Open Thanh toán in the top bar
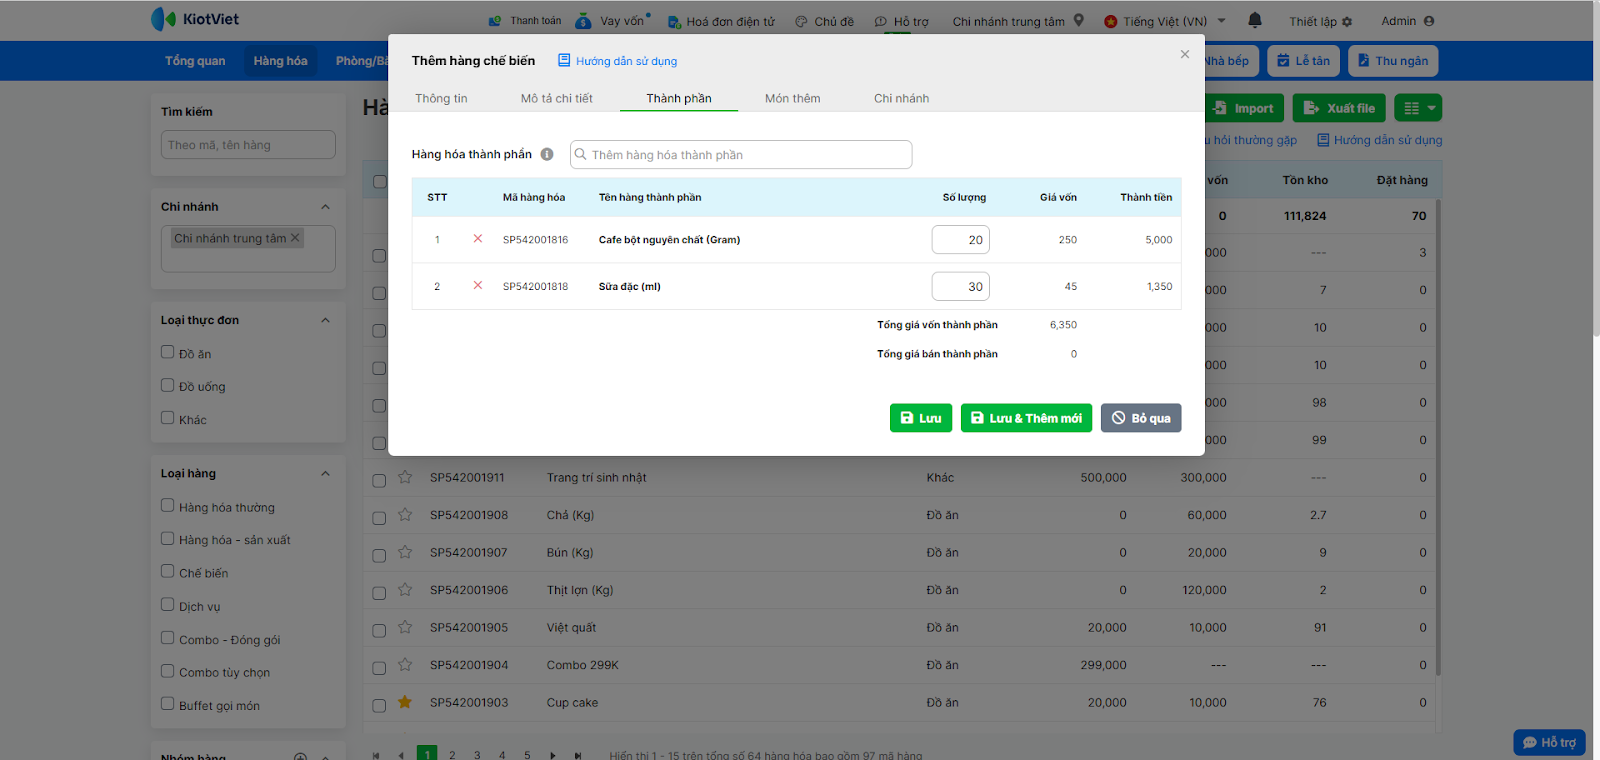Image resolution: width=1600 pixels, height=760 pixels. 525,21
